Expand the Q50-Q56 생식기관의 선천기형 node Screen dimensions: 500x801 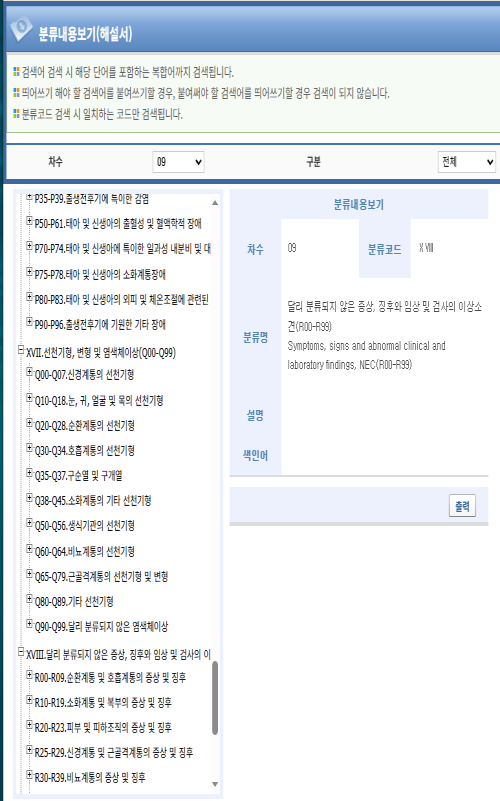tap(30, 523)
